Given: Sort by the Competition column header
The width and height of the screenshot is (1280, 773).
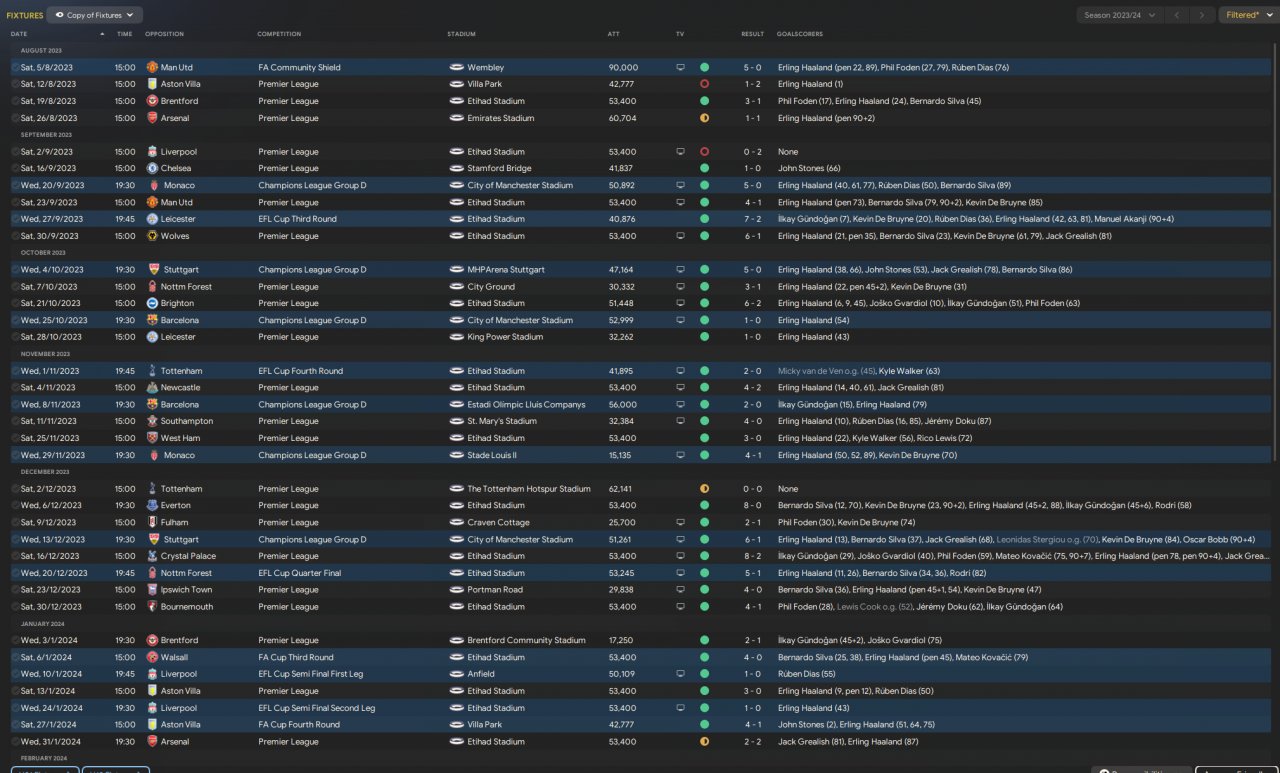Looking at the screenshot, I should pos(279,34).
